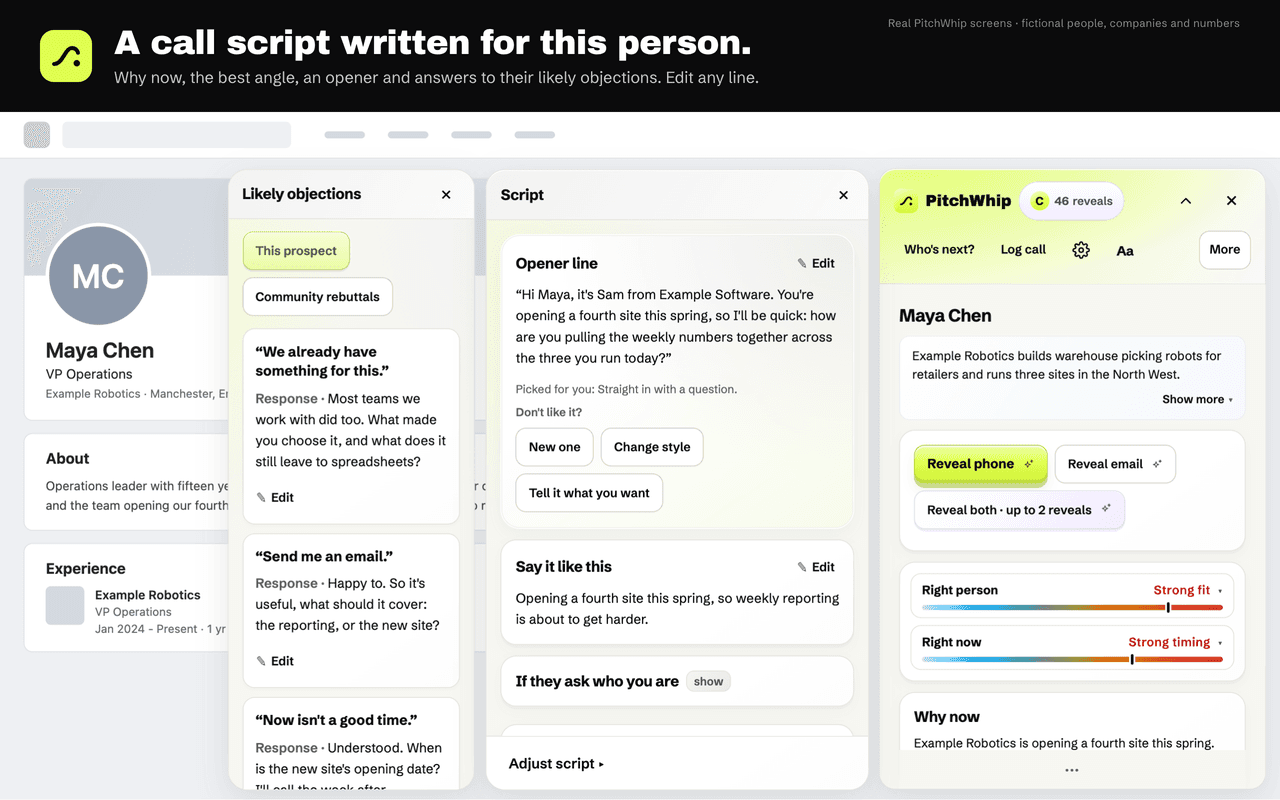Show the 'If they ask who you are' answer

click(x=709, y=682)
